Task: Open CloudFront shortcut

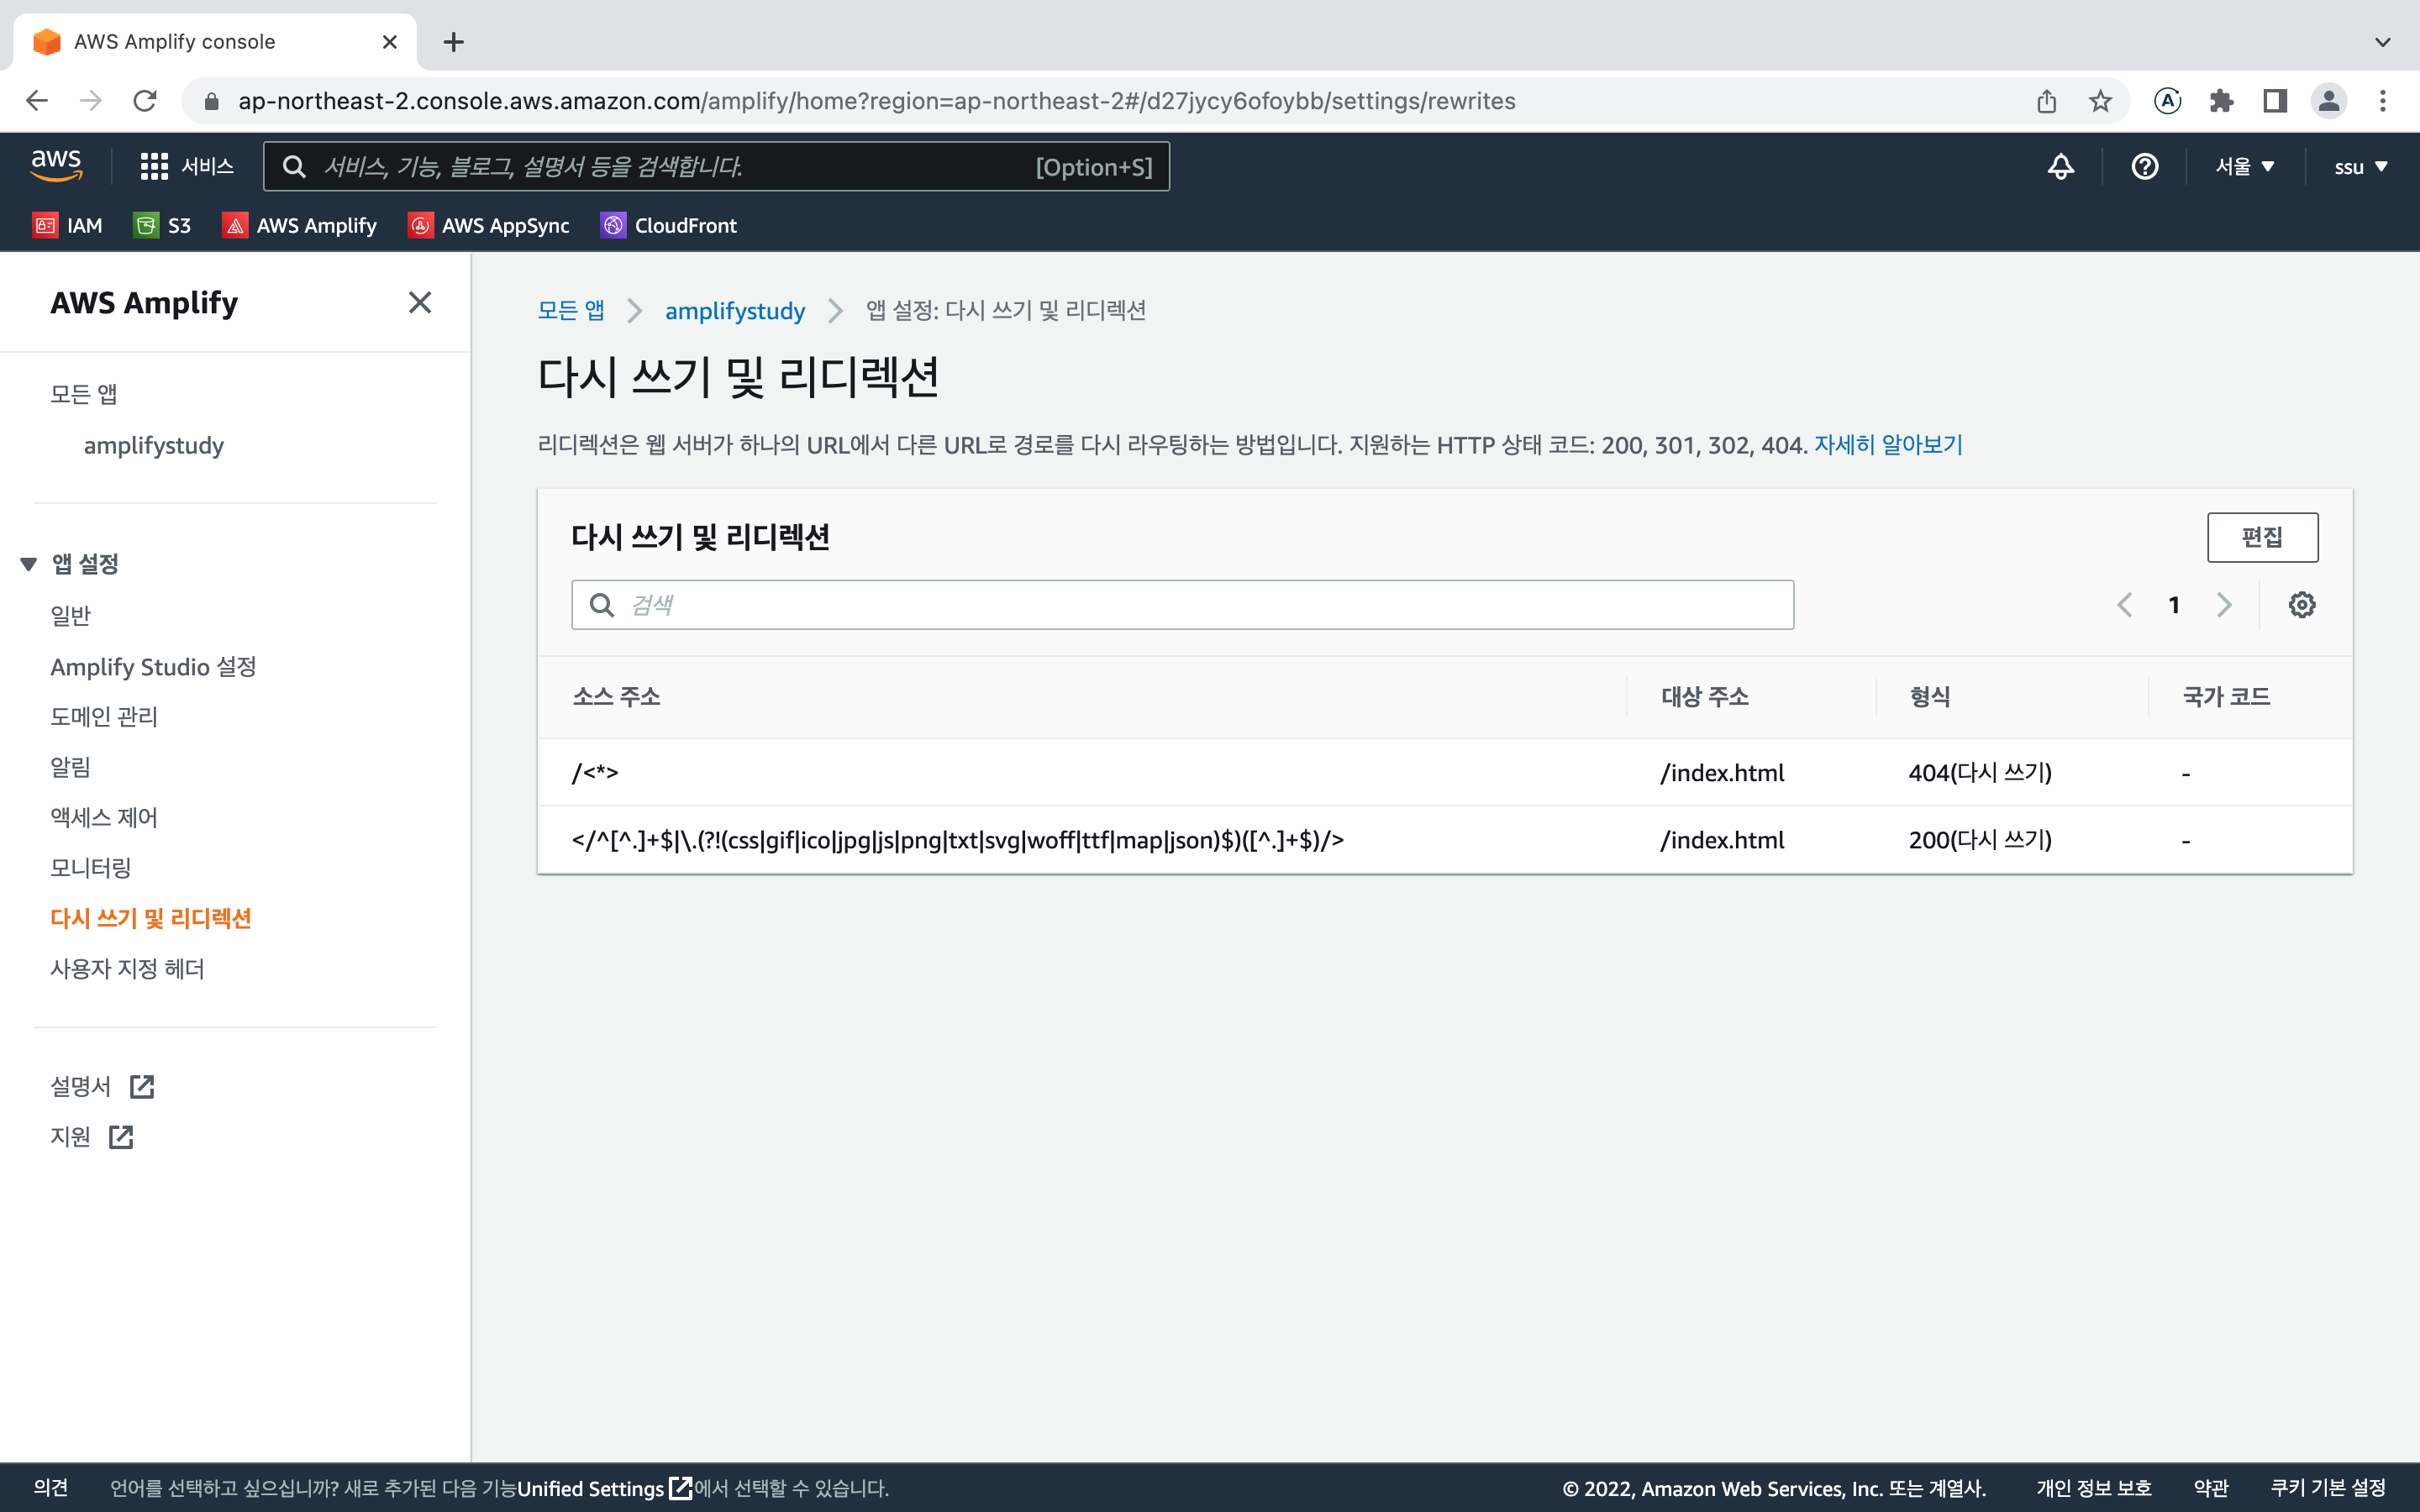Action: pos(668,225)
